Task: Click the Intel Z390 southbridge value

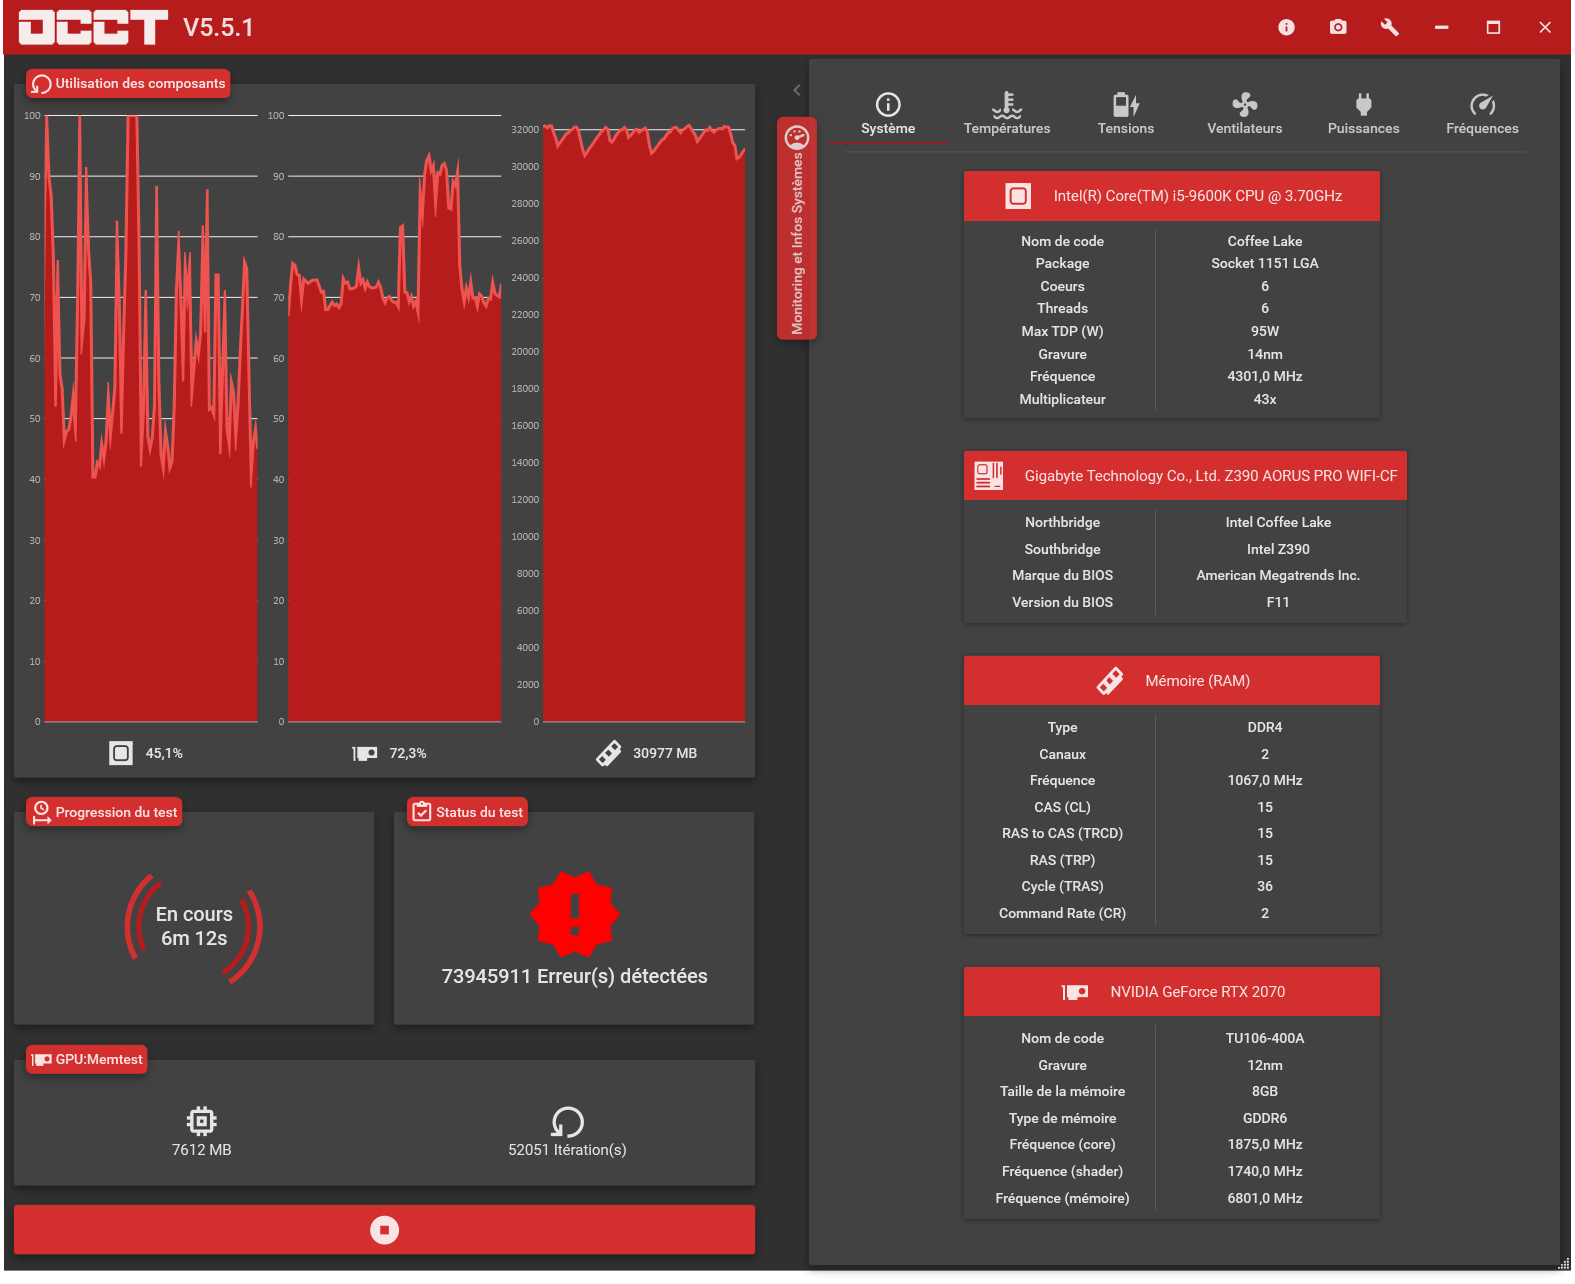Action: tap(1278, 549)
